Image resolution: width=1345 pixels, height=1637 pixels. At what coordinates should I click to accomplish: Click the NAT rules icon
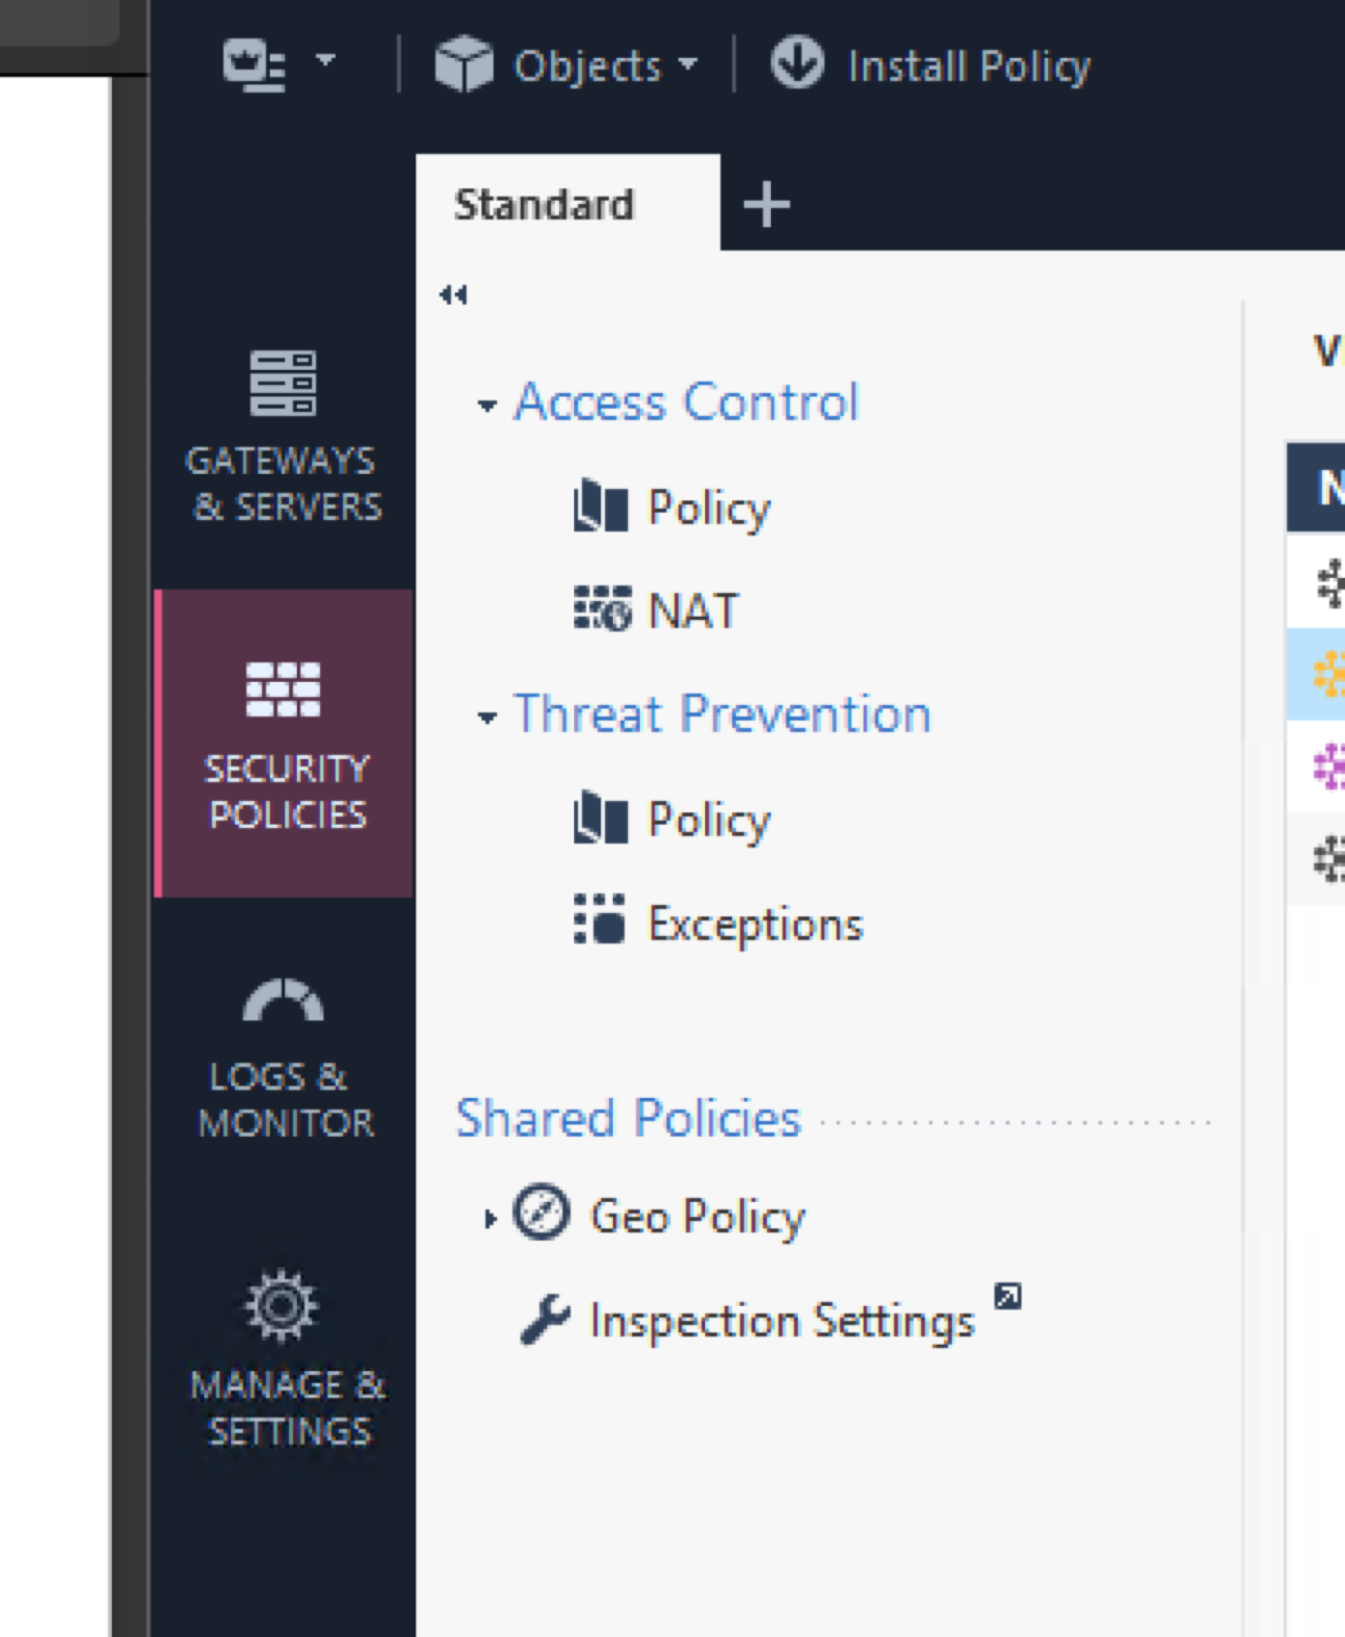click(601, 609)
